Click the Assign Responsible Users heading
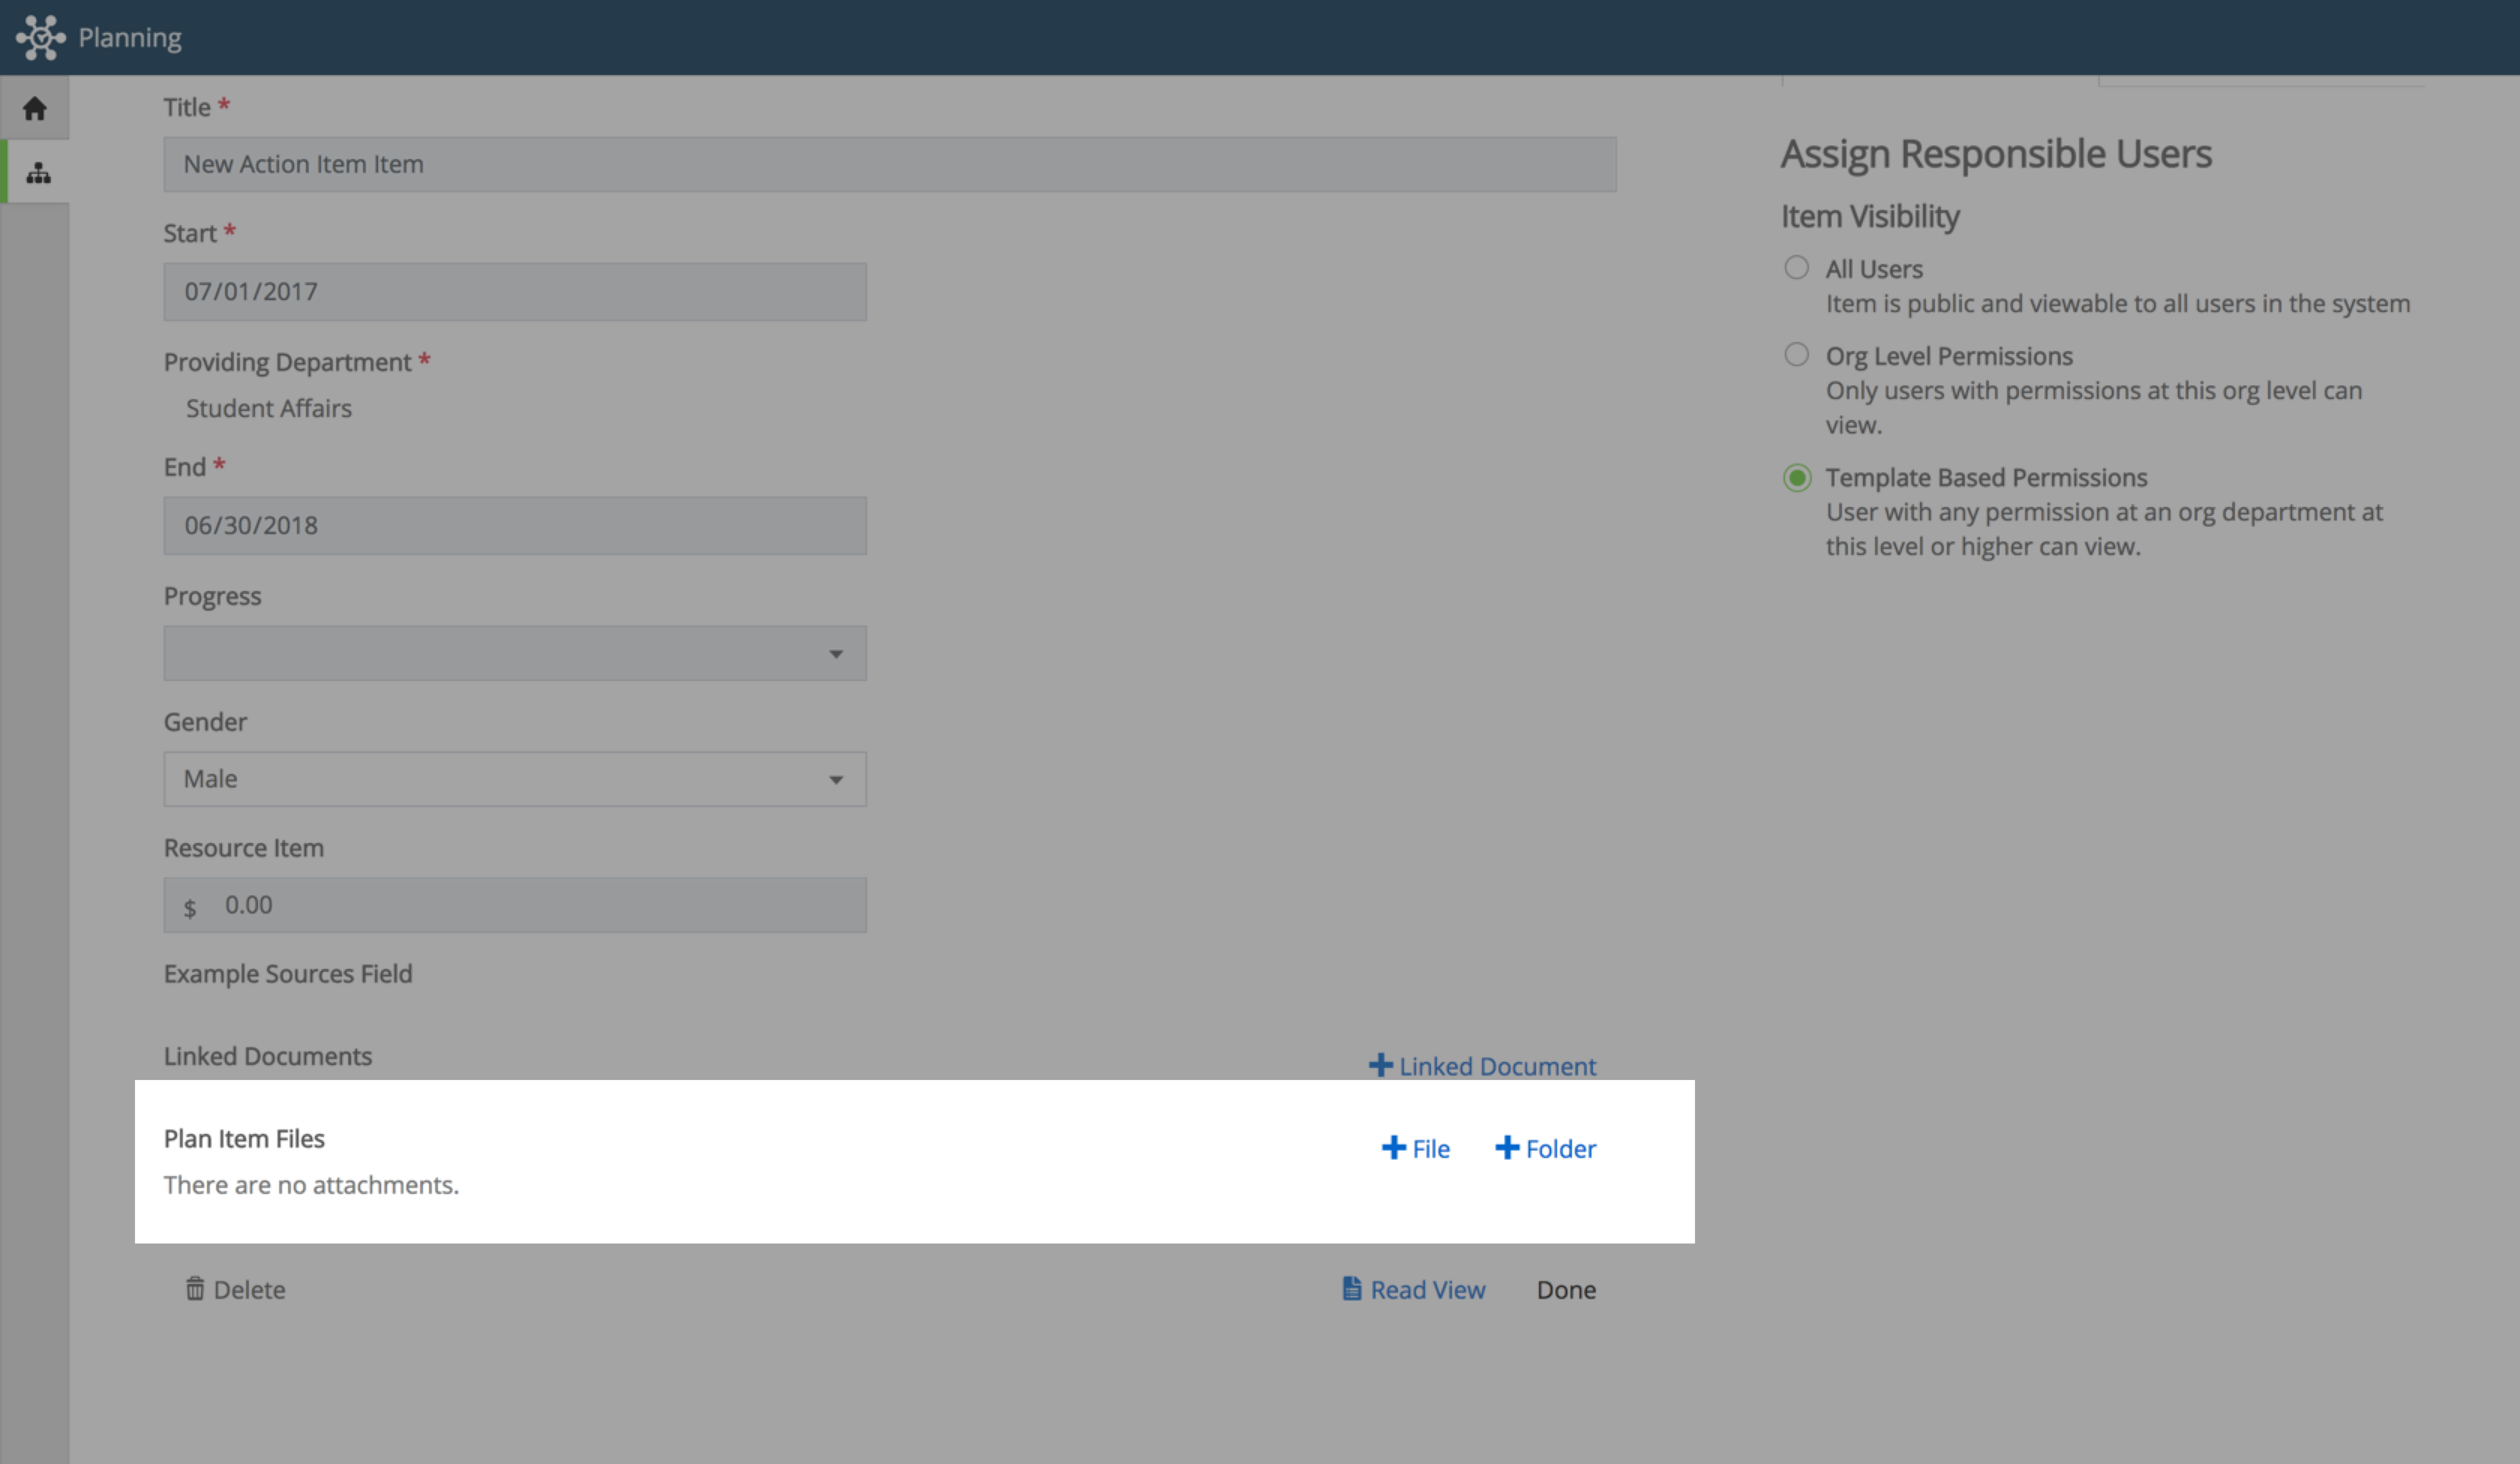The height and width of the screenshot is (1464, 2520). pos(1996,154)
